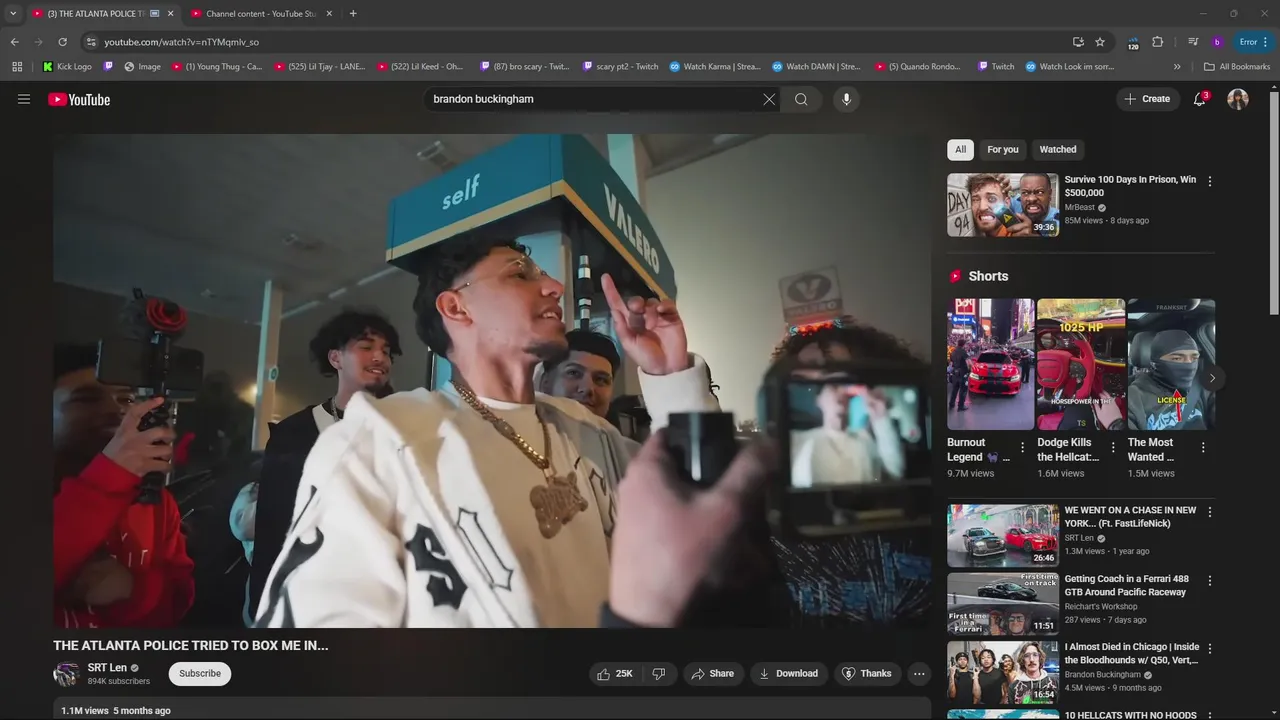
Task: Open the Chrome profile icon
Action: (x=1217, y=42)
